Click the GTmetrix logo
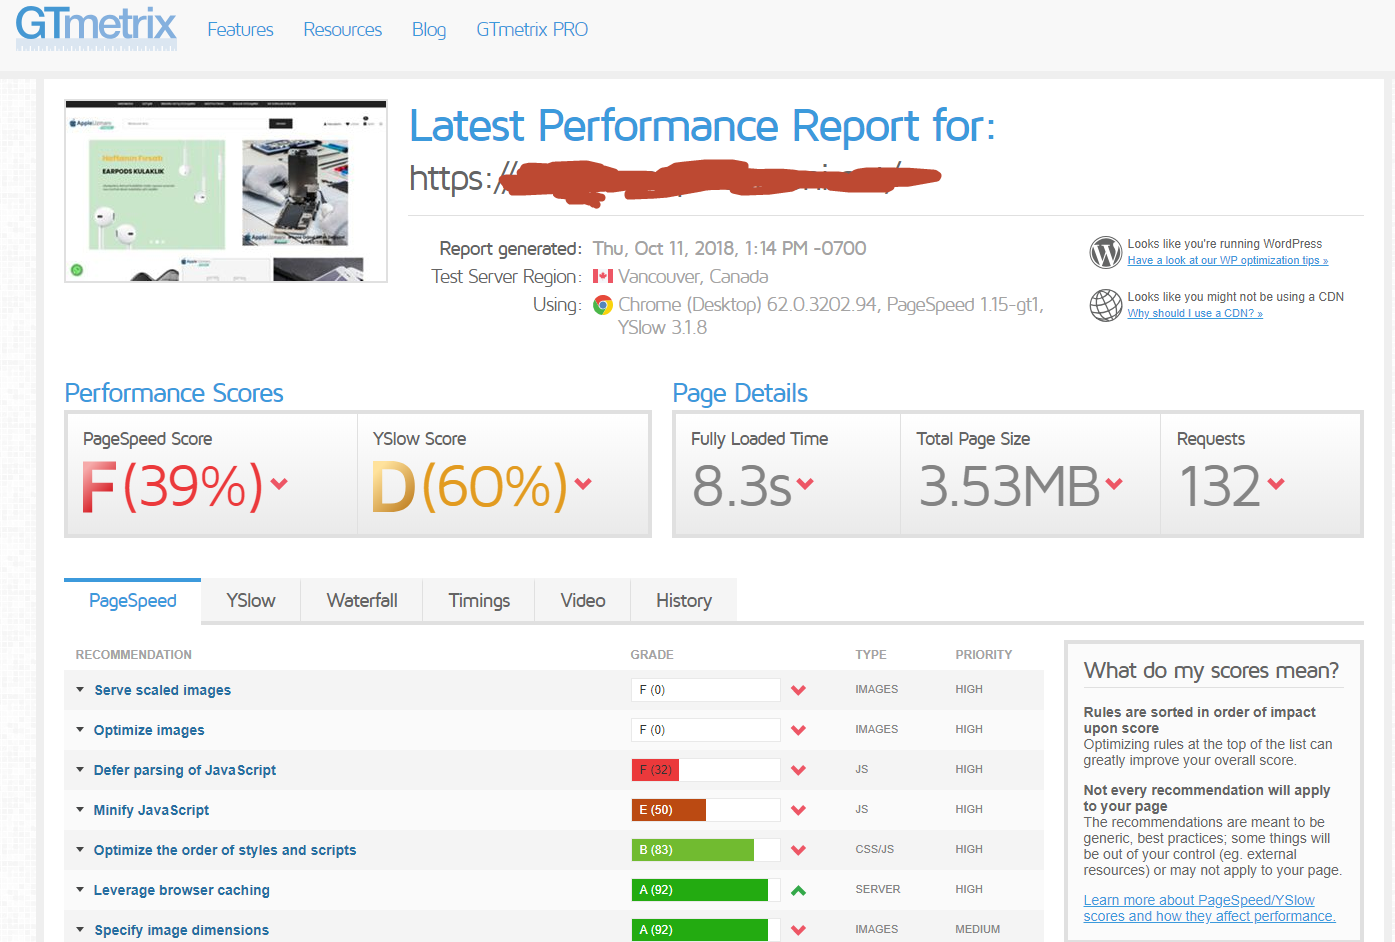Image resolution: width=1395 pixels, height=942 pixels. coord(96,28)
